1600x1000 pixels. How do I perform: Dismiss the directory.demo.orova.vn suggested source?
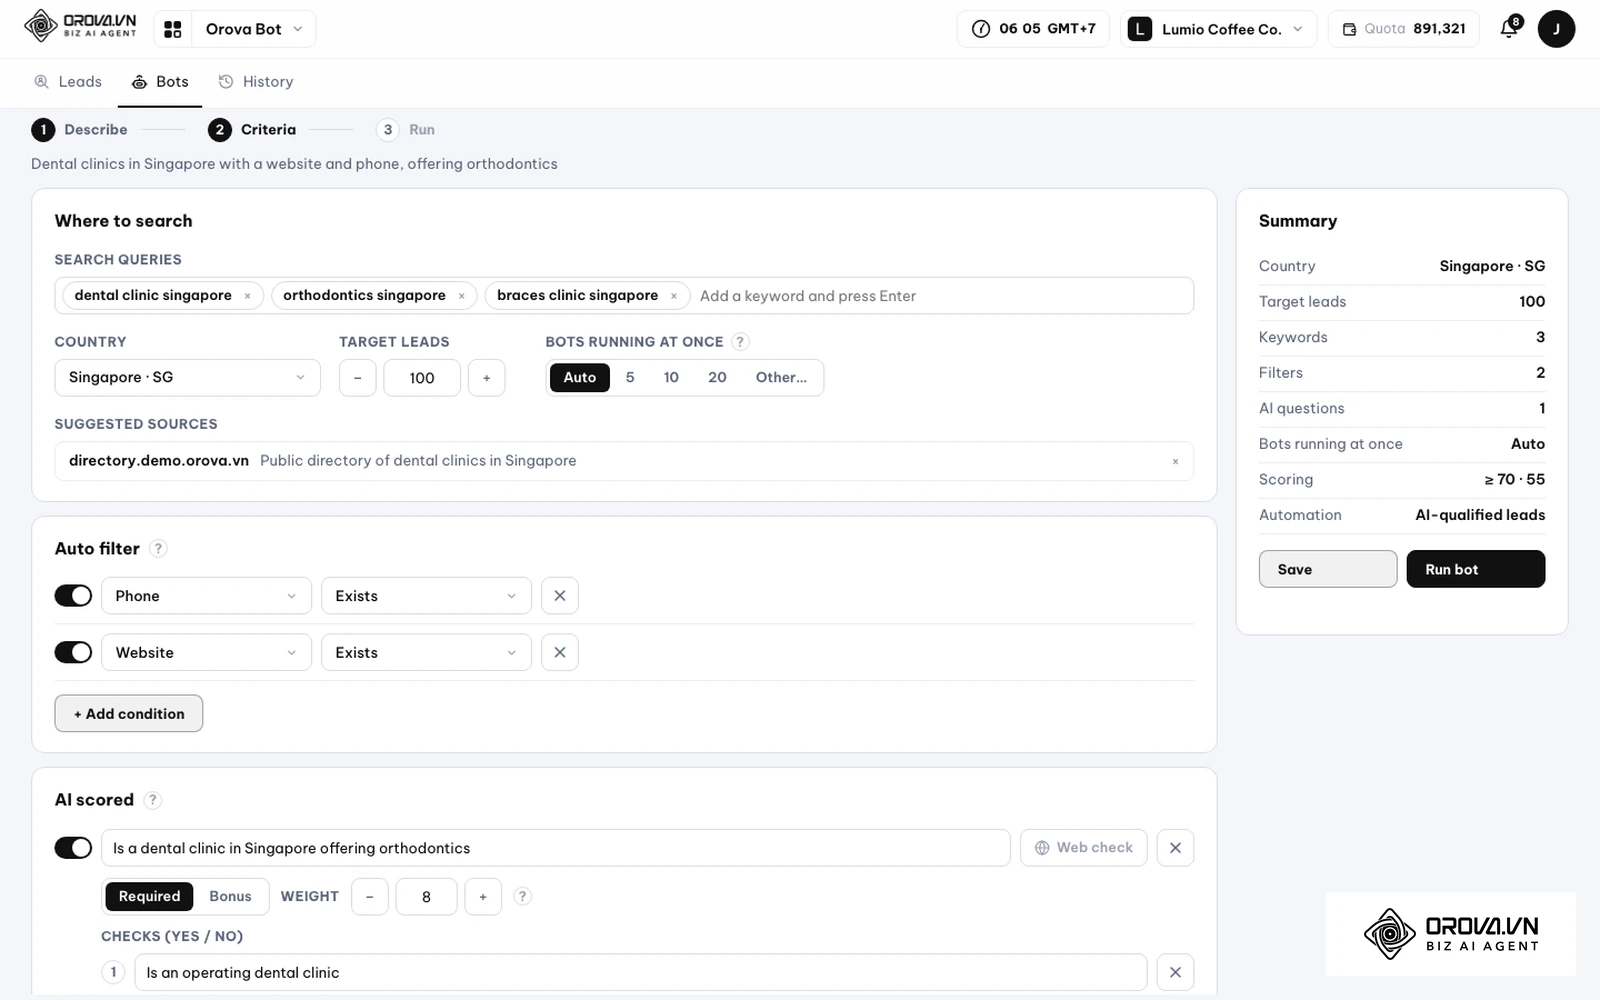point(1175,461)
